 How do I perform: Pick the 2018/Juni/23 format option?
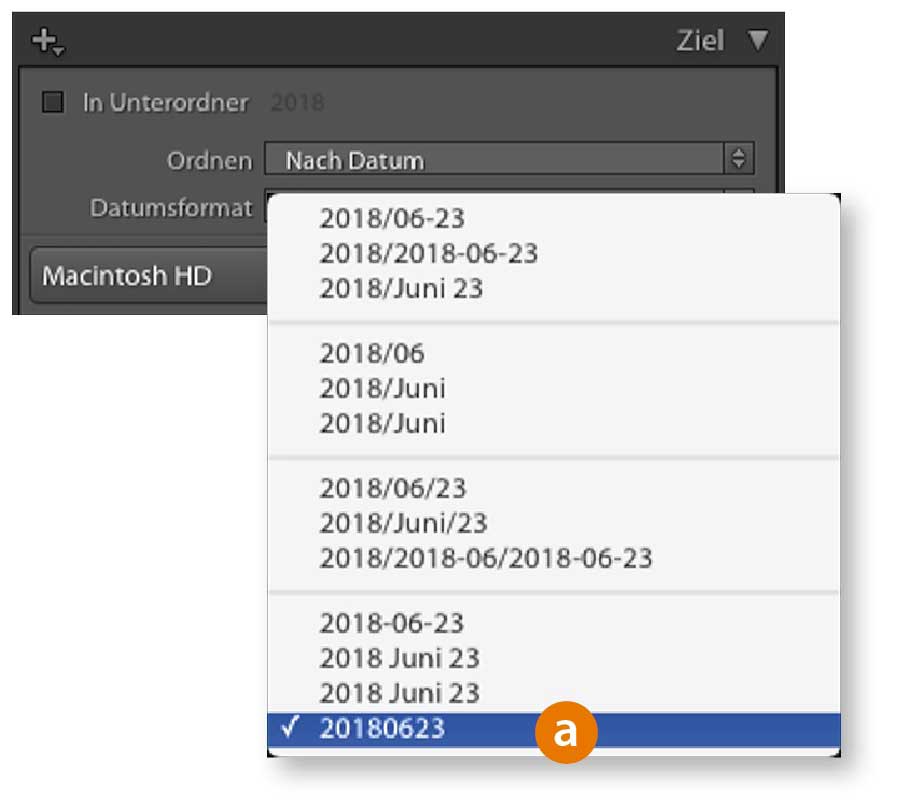point(403,523)
